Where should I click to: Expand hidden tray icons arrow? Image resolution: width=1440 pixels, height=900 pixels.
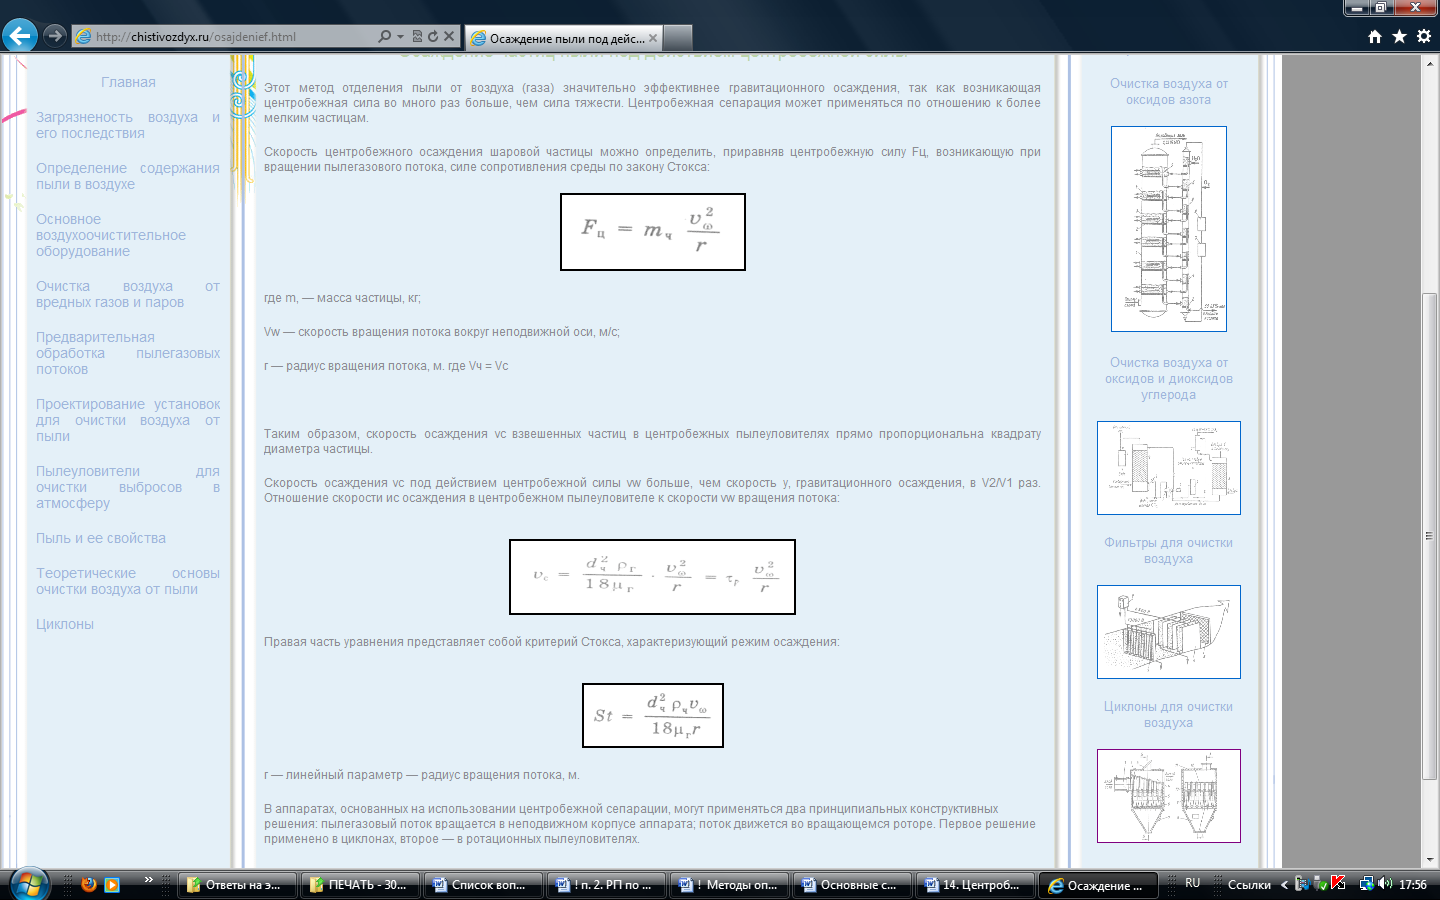[1284, 884]
